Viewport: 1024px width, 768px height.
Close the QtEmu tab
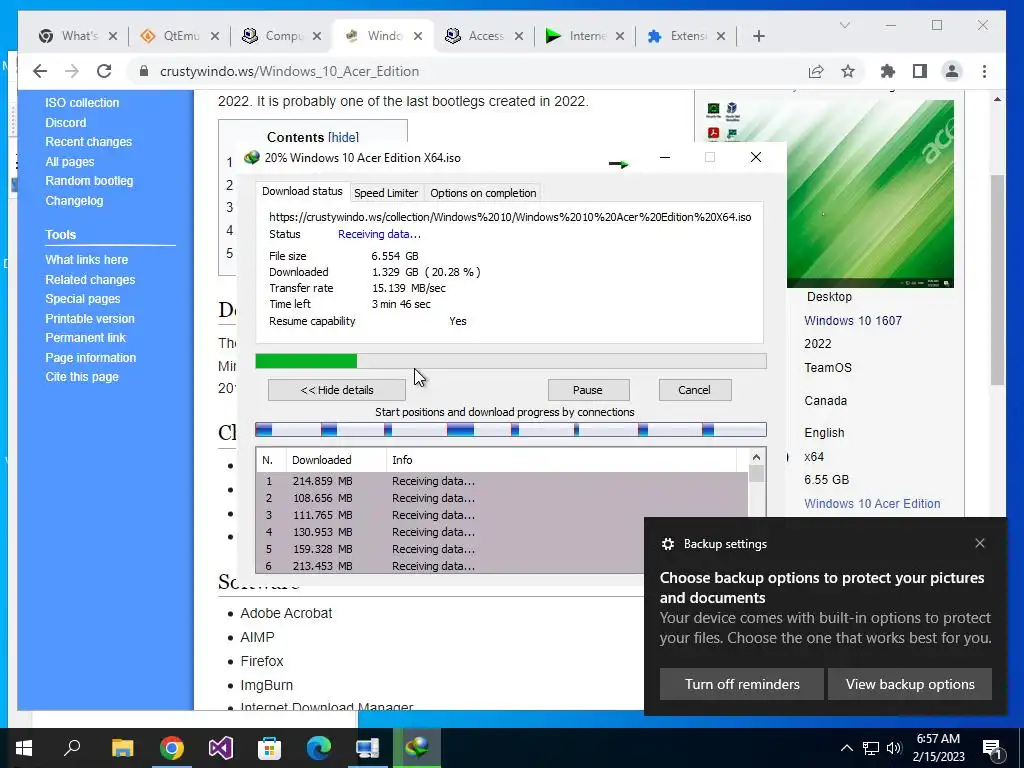click(215, 36)
